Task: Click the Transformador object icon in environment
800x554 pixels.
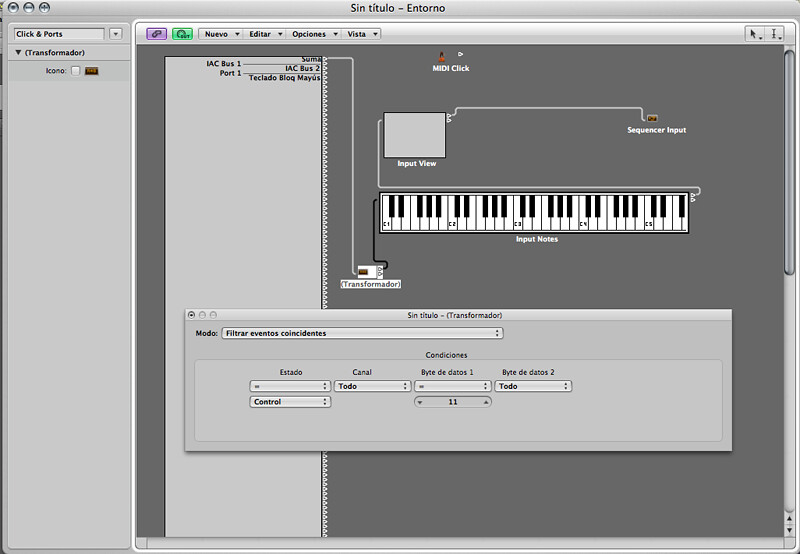Action: pyautogui.click(x=364, y=271)
